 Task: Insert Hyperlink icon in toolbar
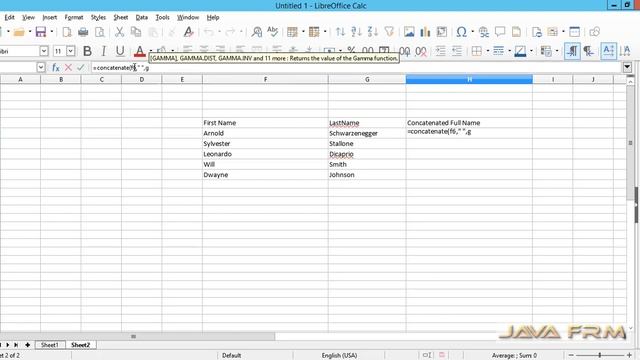pyautogui.click(x=484, y=32)
